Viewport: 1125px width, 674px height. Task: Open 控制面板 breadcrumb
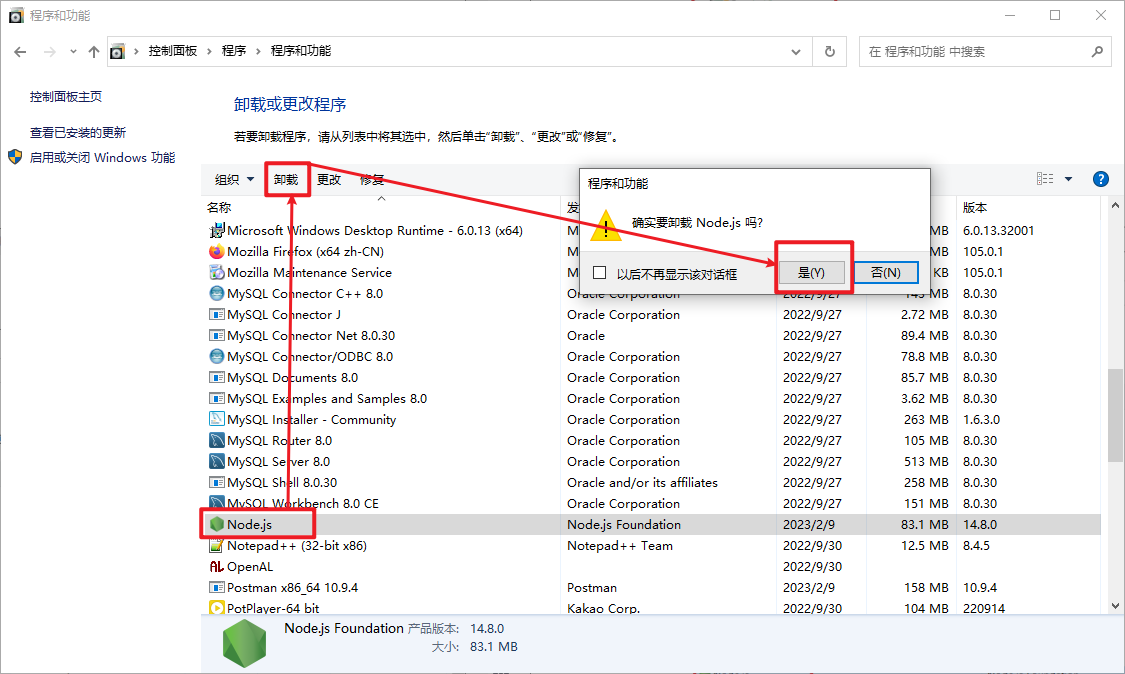tap(172, 51)
